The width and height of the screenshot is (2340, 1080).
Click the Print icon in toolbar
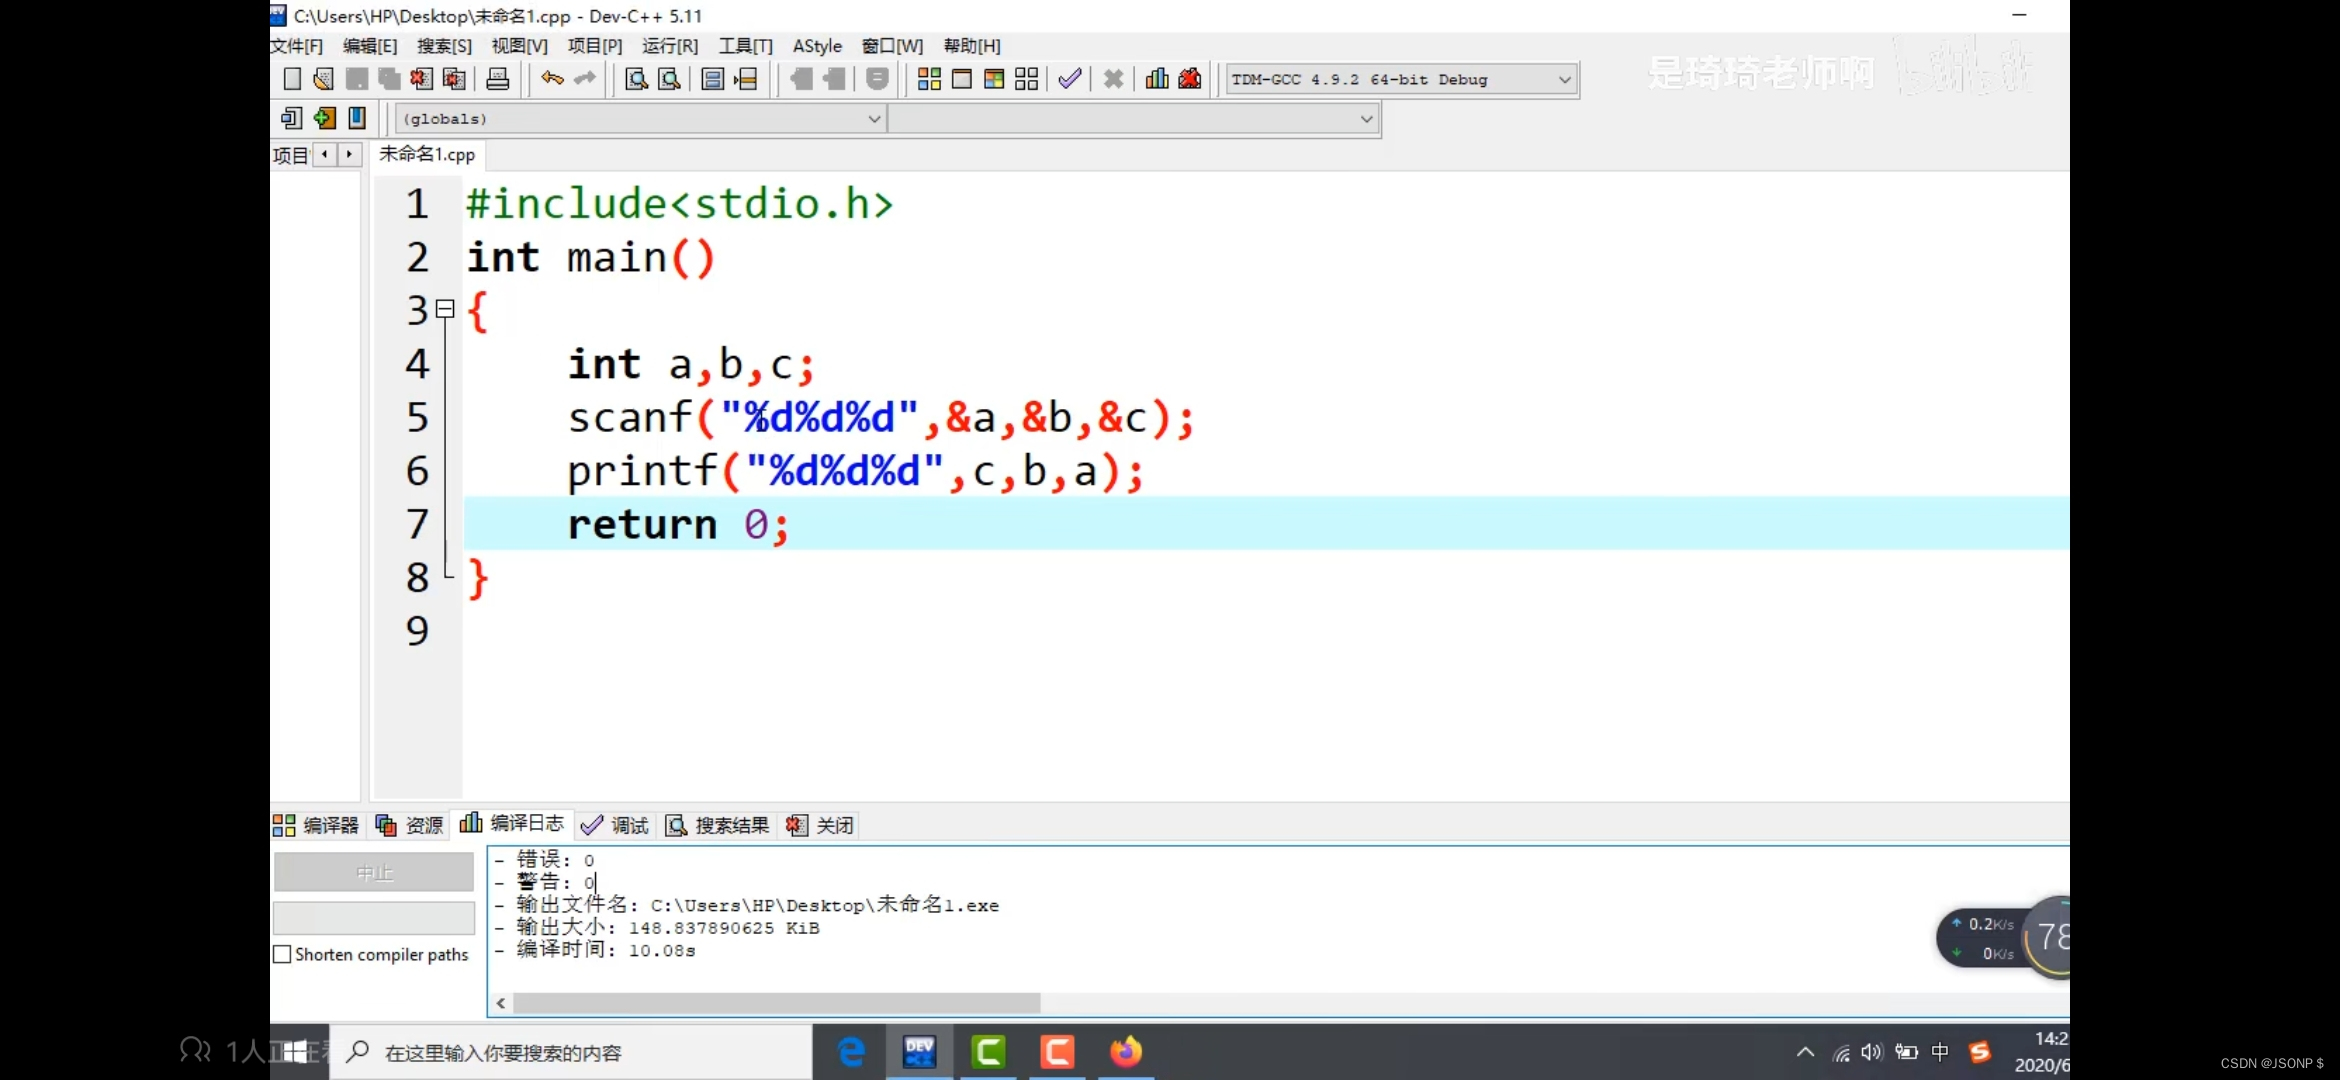tap(497, 79)
